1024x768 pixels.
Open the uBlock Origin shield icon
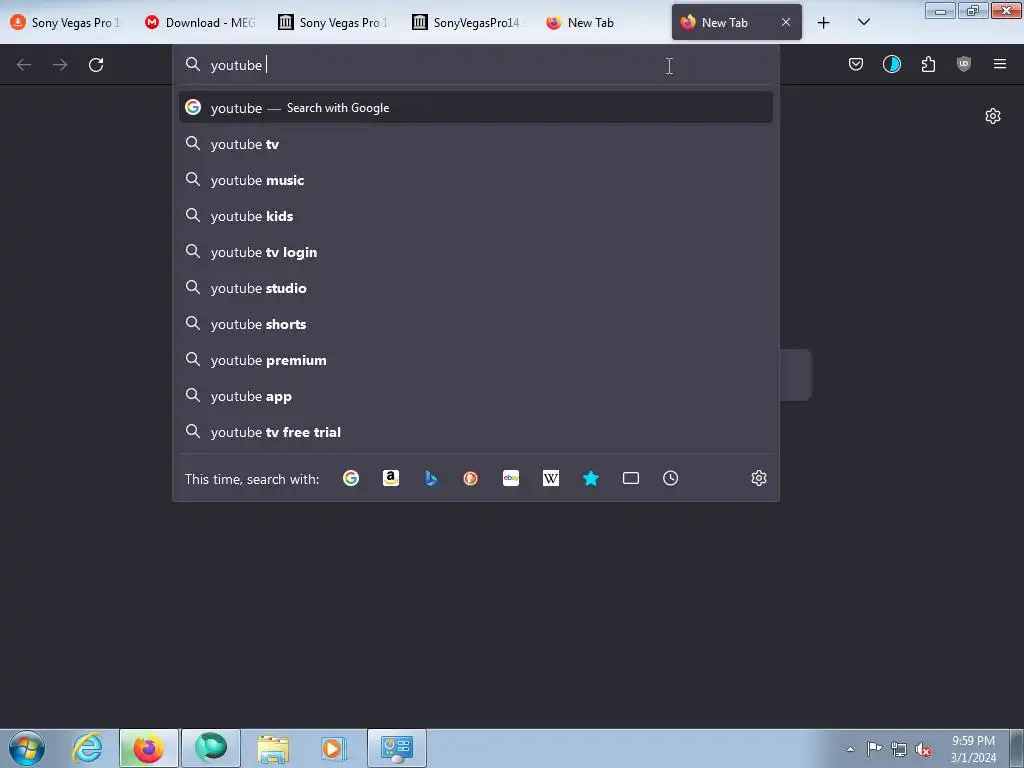[x=964, y=64]
